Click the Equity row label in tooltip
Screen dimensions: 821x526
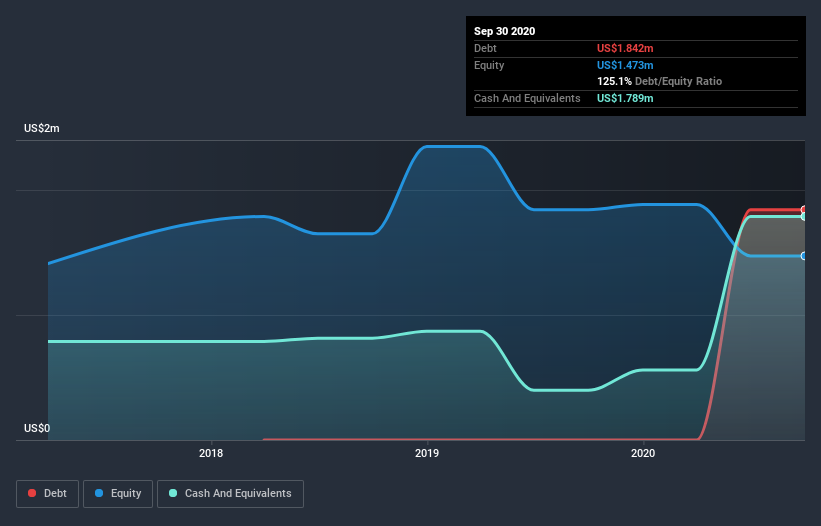pos(489,65)
